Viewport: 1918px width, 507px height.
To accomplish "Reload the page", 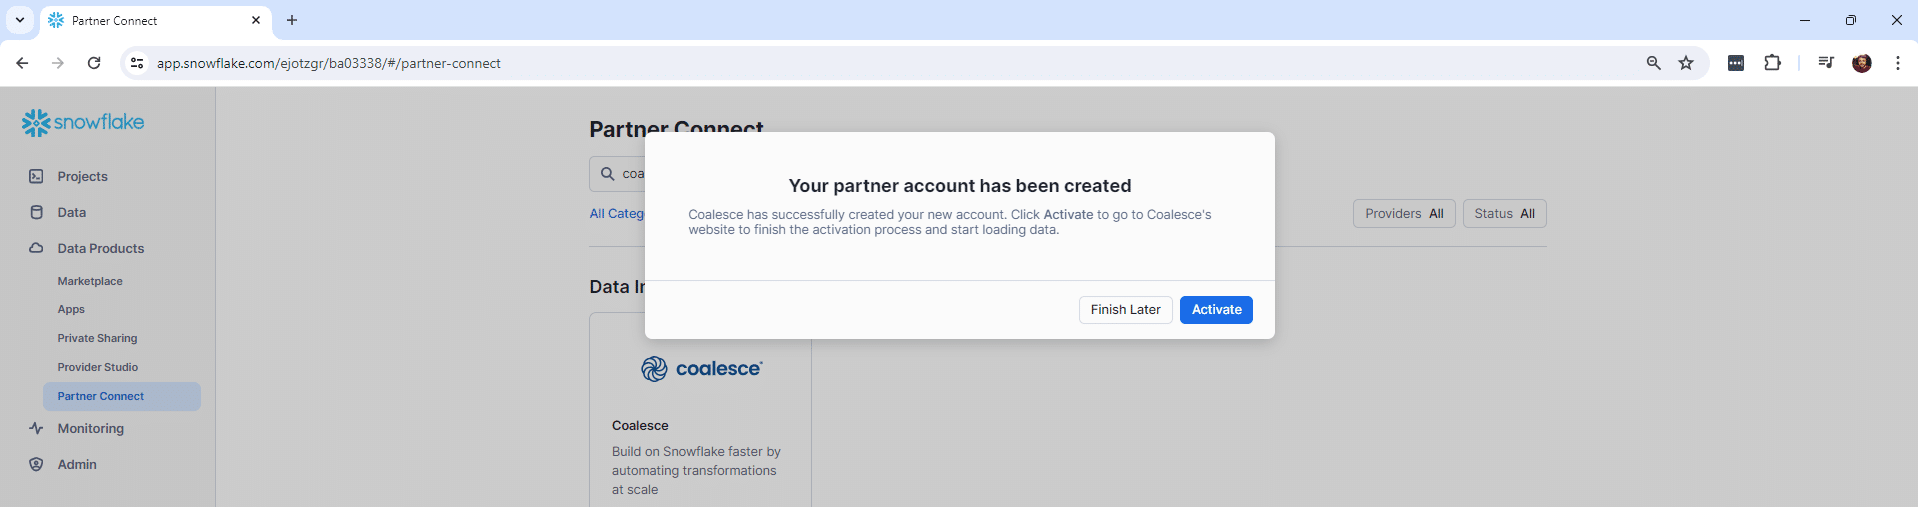I will coord(94,63).
